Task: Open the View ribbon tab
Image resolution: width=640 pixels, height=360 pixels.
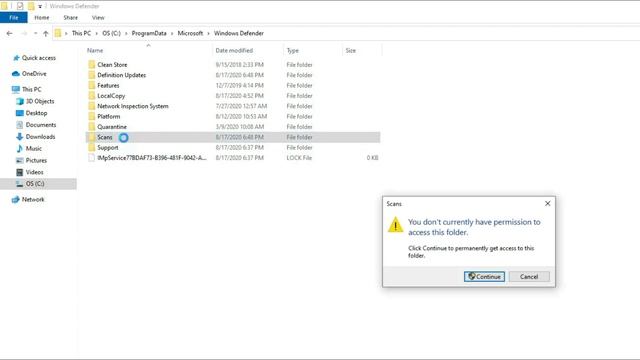Action: coord(98,18)
